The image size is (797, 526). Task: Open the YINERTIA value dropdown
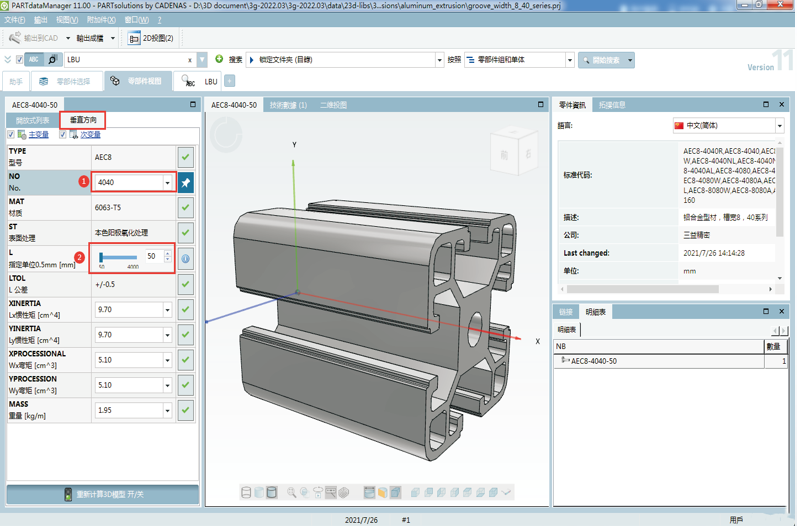(x=167, y=334)
